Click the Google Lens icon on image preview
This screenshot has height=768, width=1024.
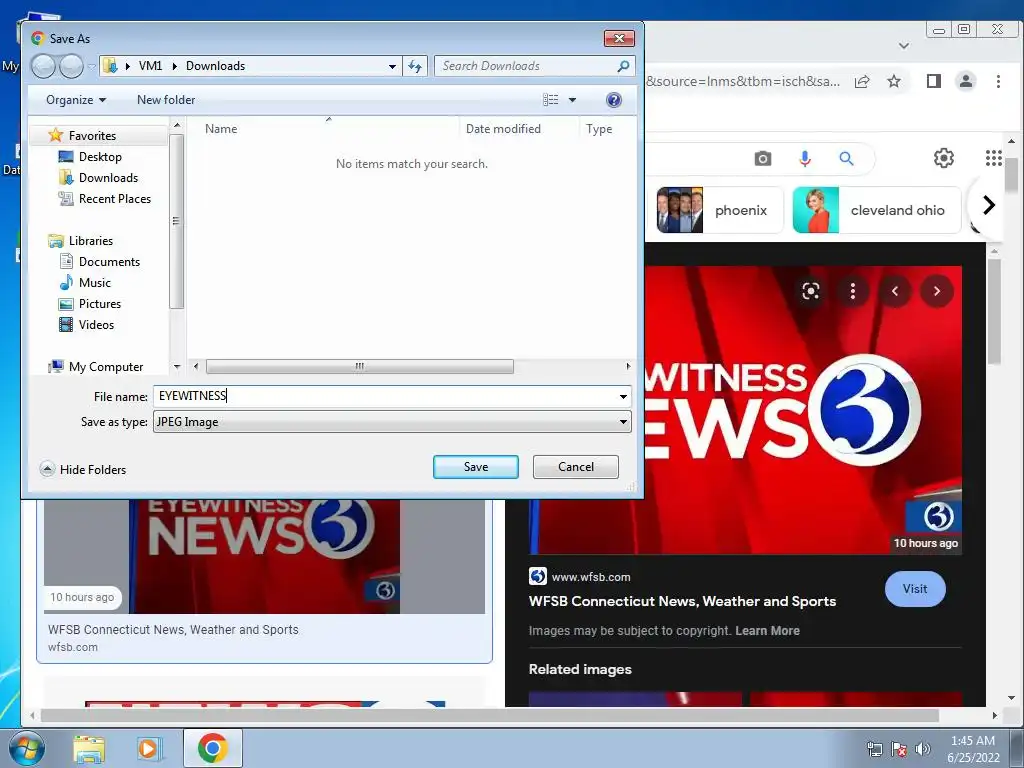pos(810,291)
